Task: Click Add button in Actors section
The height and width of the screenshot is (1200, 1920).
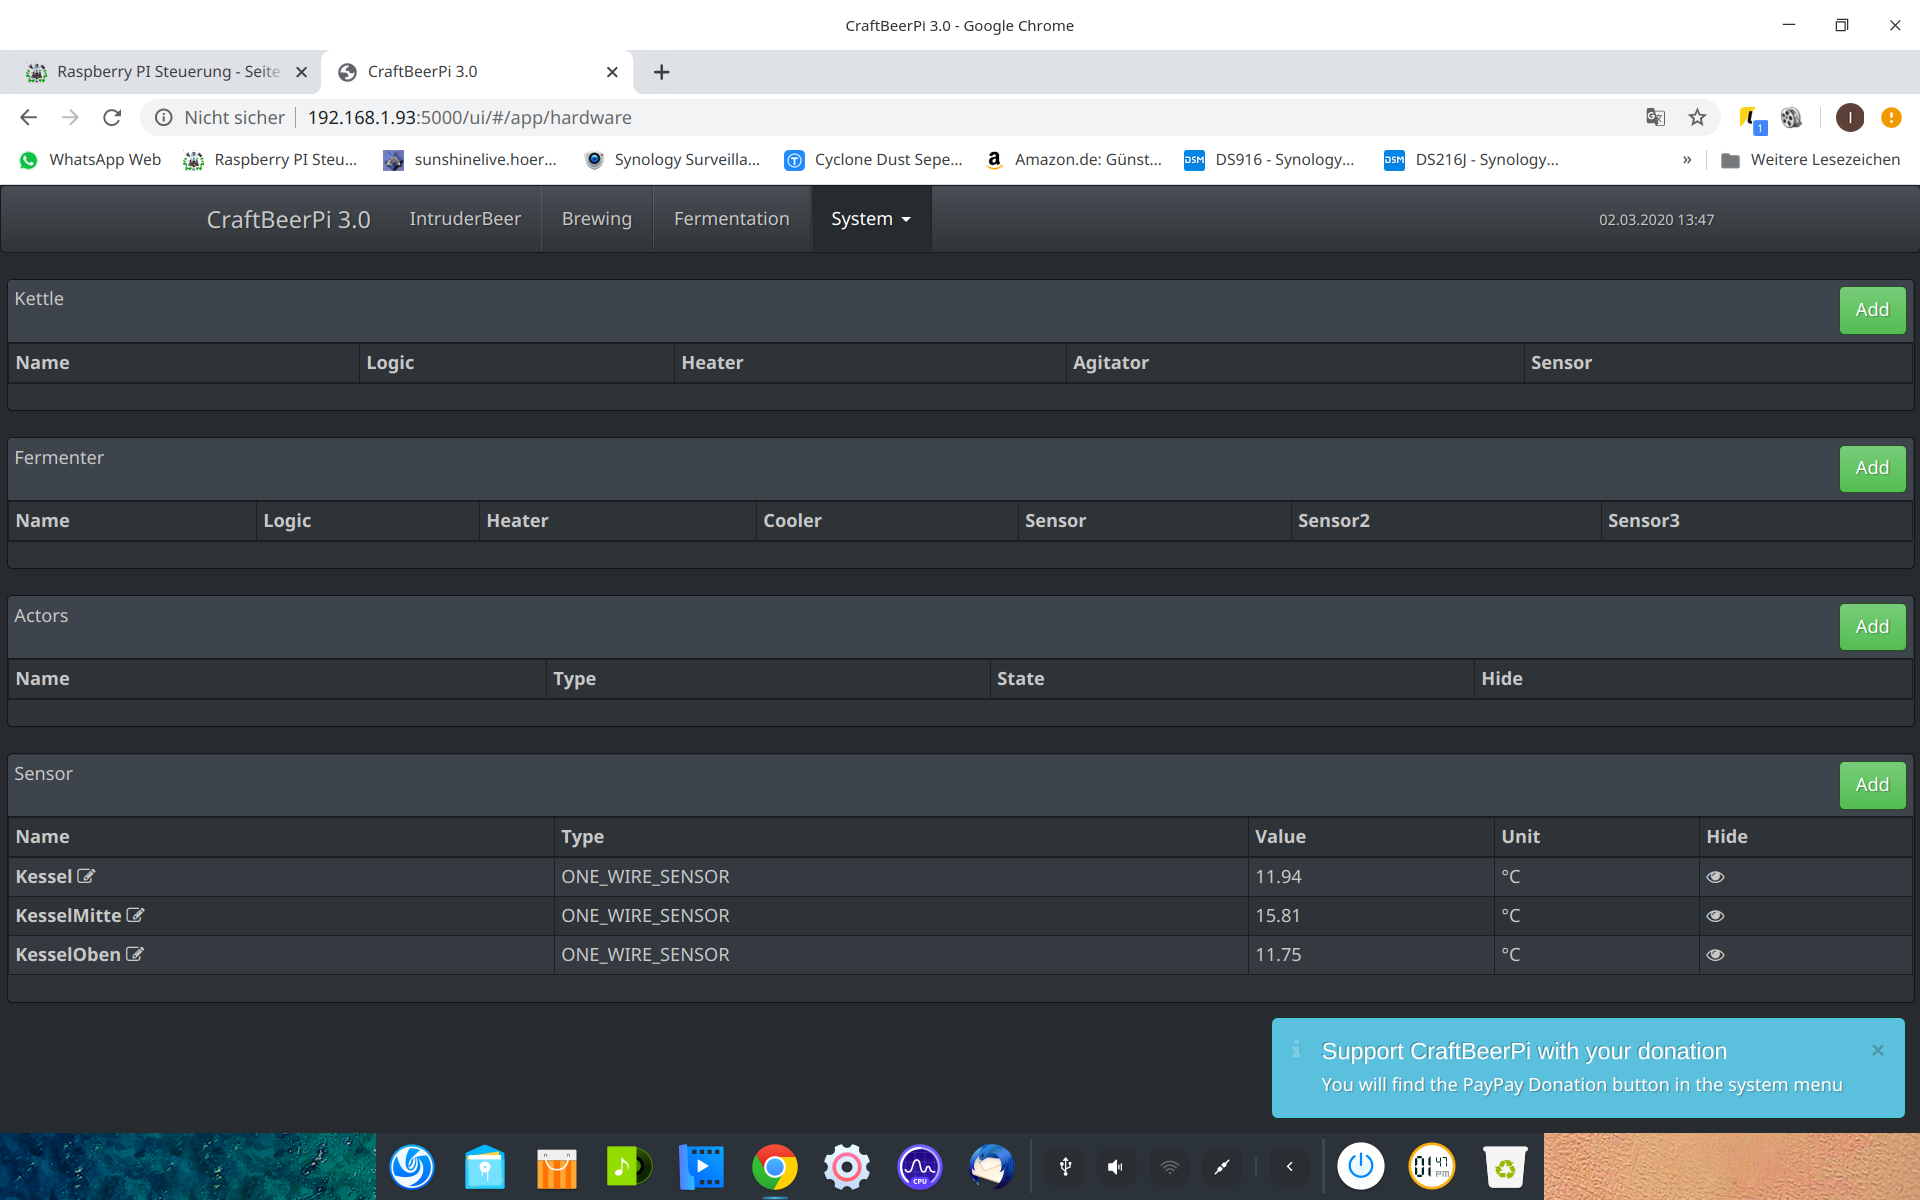Action: click(x=1871, y=627)
